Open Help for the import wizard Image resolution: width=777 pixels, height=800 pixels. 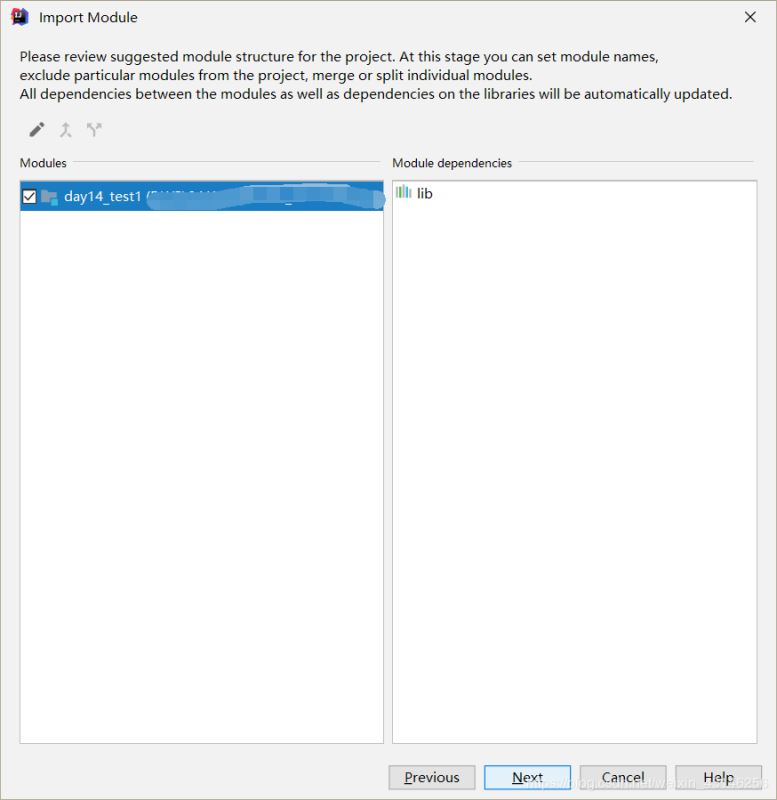pyautogui.click(x=718, y=777)
